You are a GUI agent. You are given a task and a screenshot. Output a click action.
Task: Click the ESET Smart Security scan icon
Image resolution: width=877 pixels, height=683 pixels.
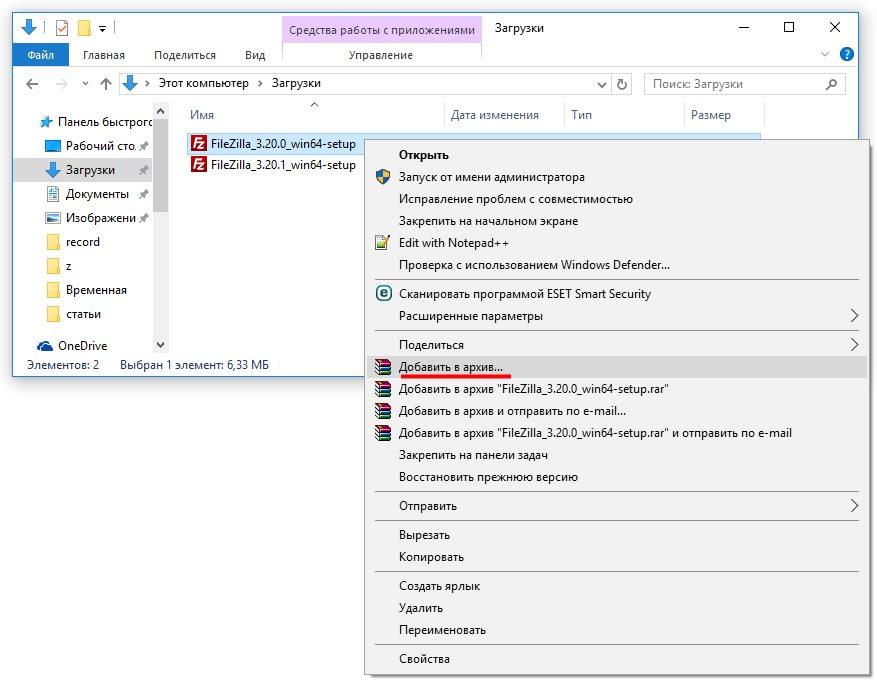(382, 294)
